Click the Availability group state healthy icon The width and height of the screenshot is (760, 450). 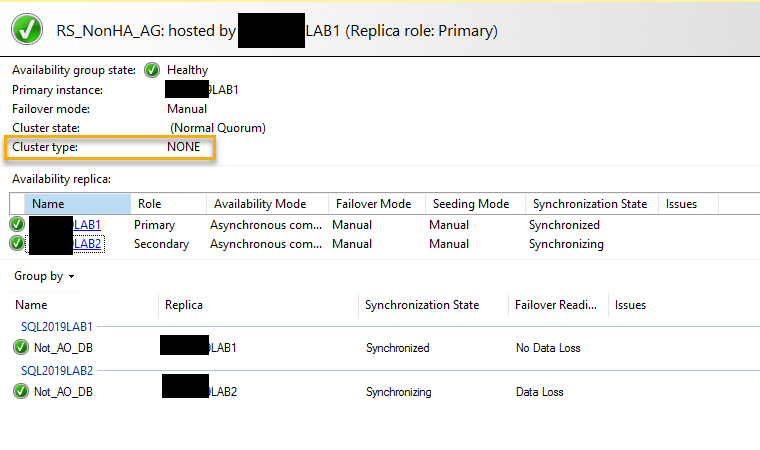[x=152, y=70]
